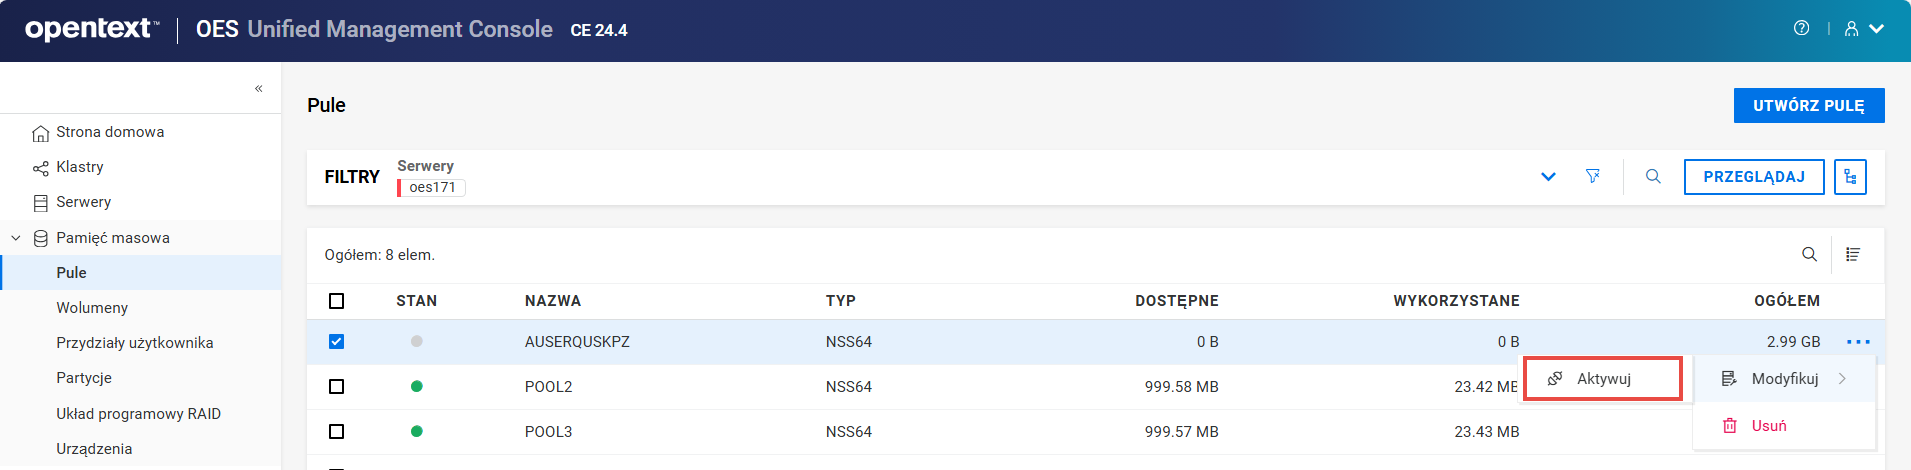Image resolution: width=1911 pixels, height=470 pixels.
Task: Click the PRZEGLĄDAJ button
Action: click(1753, 177)
